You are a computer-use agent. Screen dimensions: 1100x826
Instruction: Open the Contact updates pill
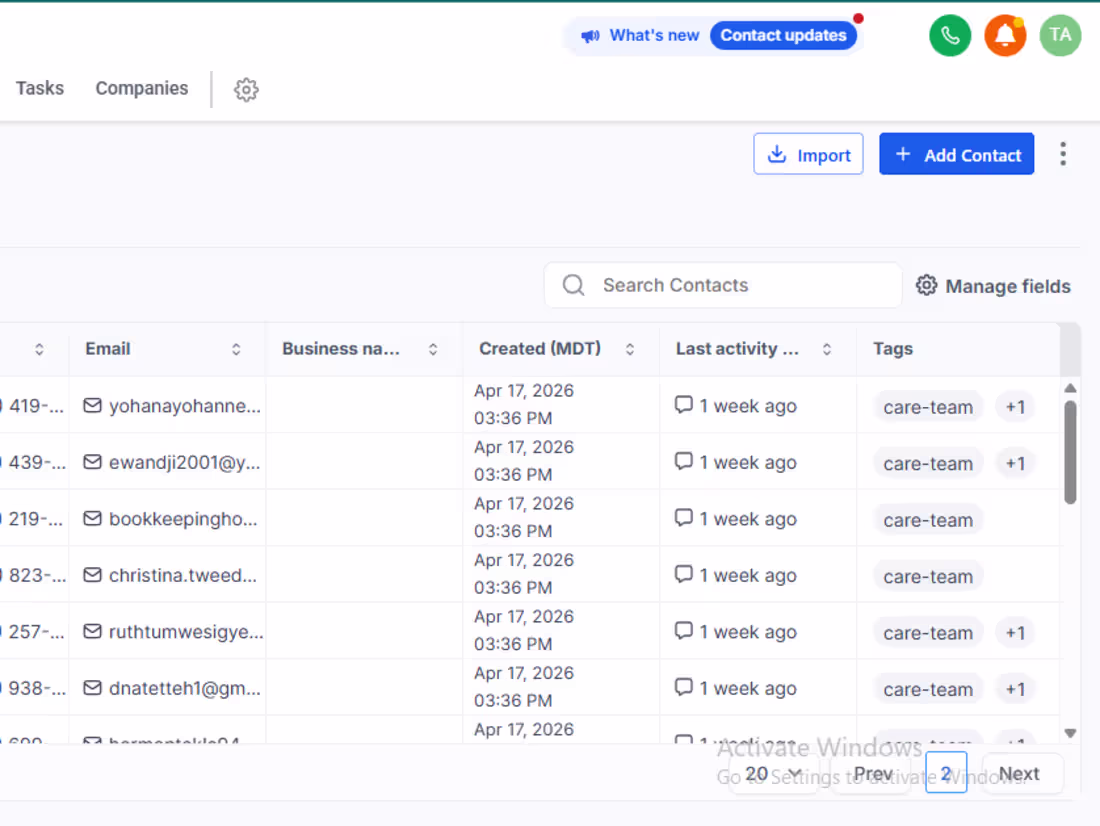tap(784, 35)
